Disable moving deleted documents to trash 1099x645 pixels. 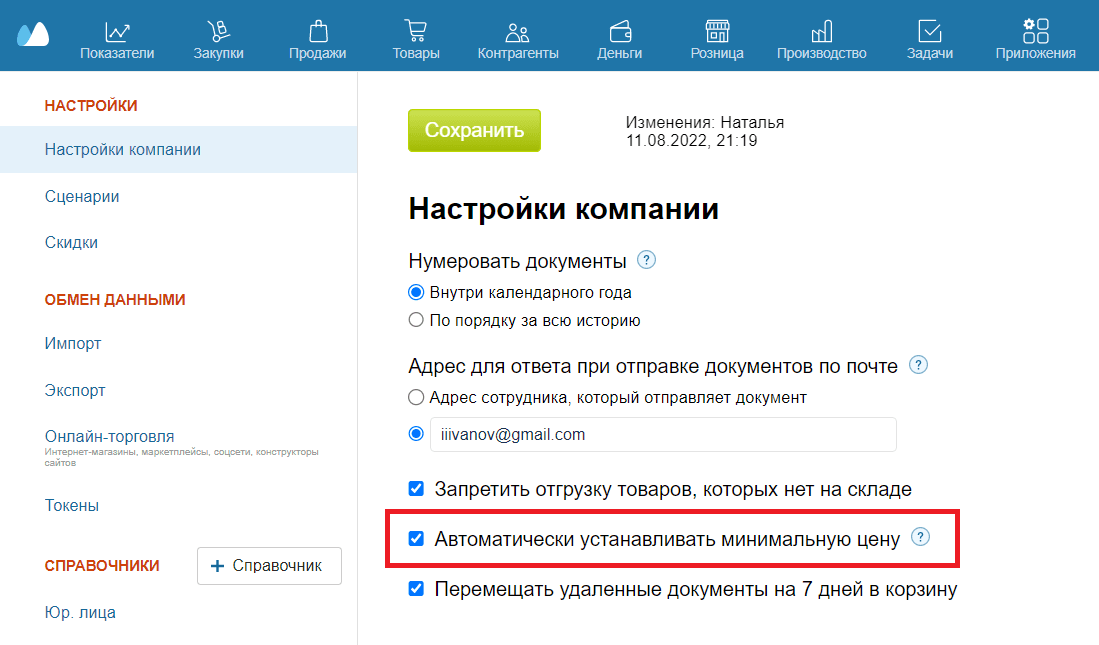(415, 589)
